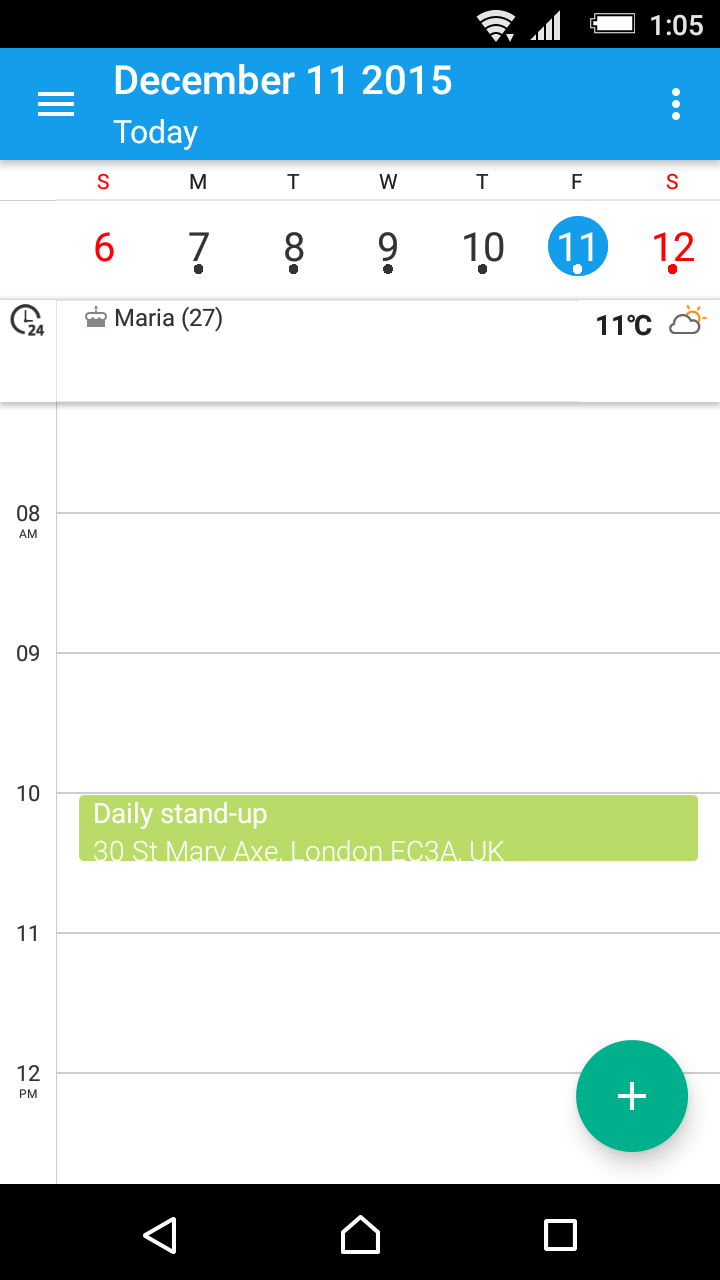Switch to Tuesday 8
Screen dimensions: 720x1280
[293, 247]
